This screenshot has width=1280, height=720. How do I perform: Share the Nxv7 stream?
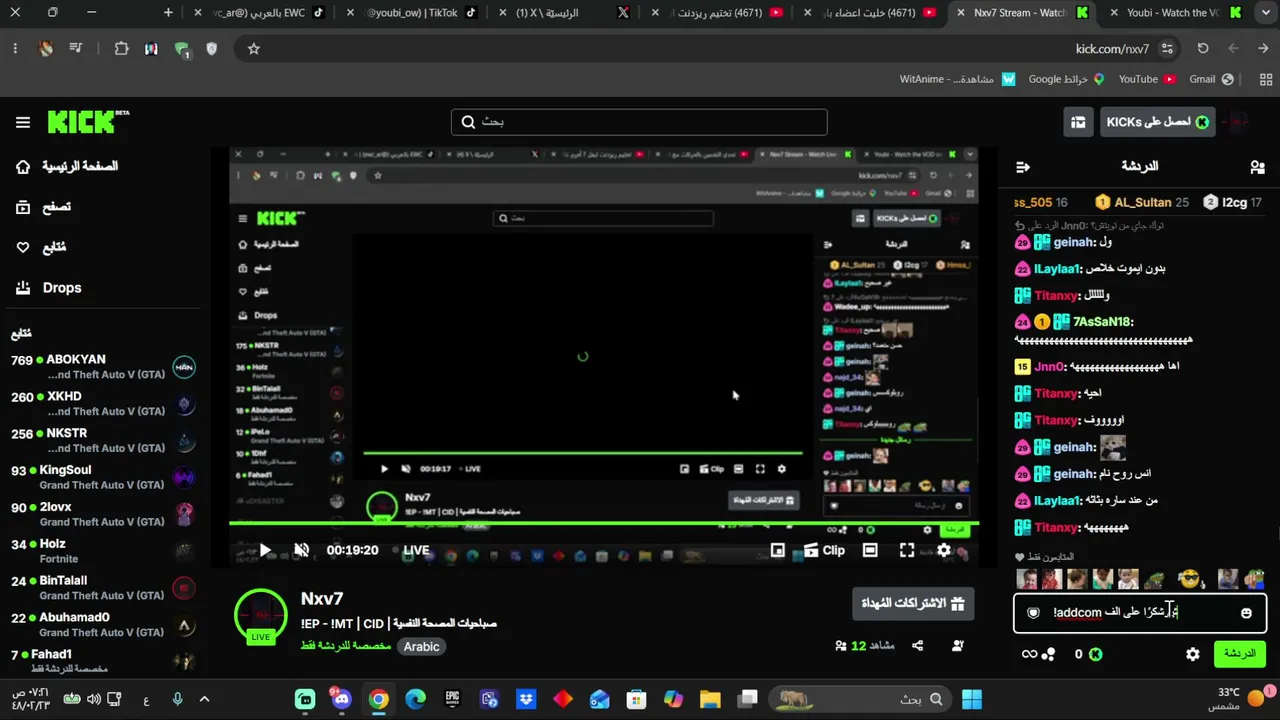point(918,646)
